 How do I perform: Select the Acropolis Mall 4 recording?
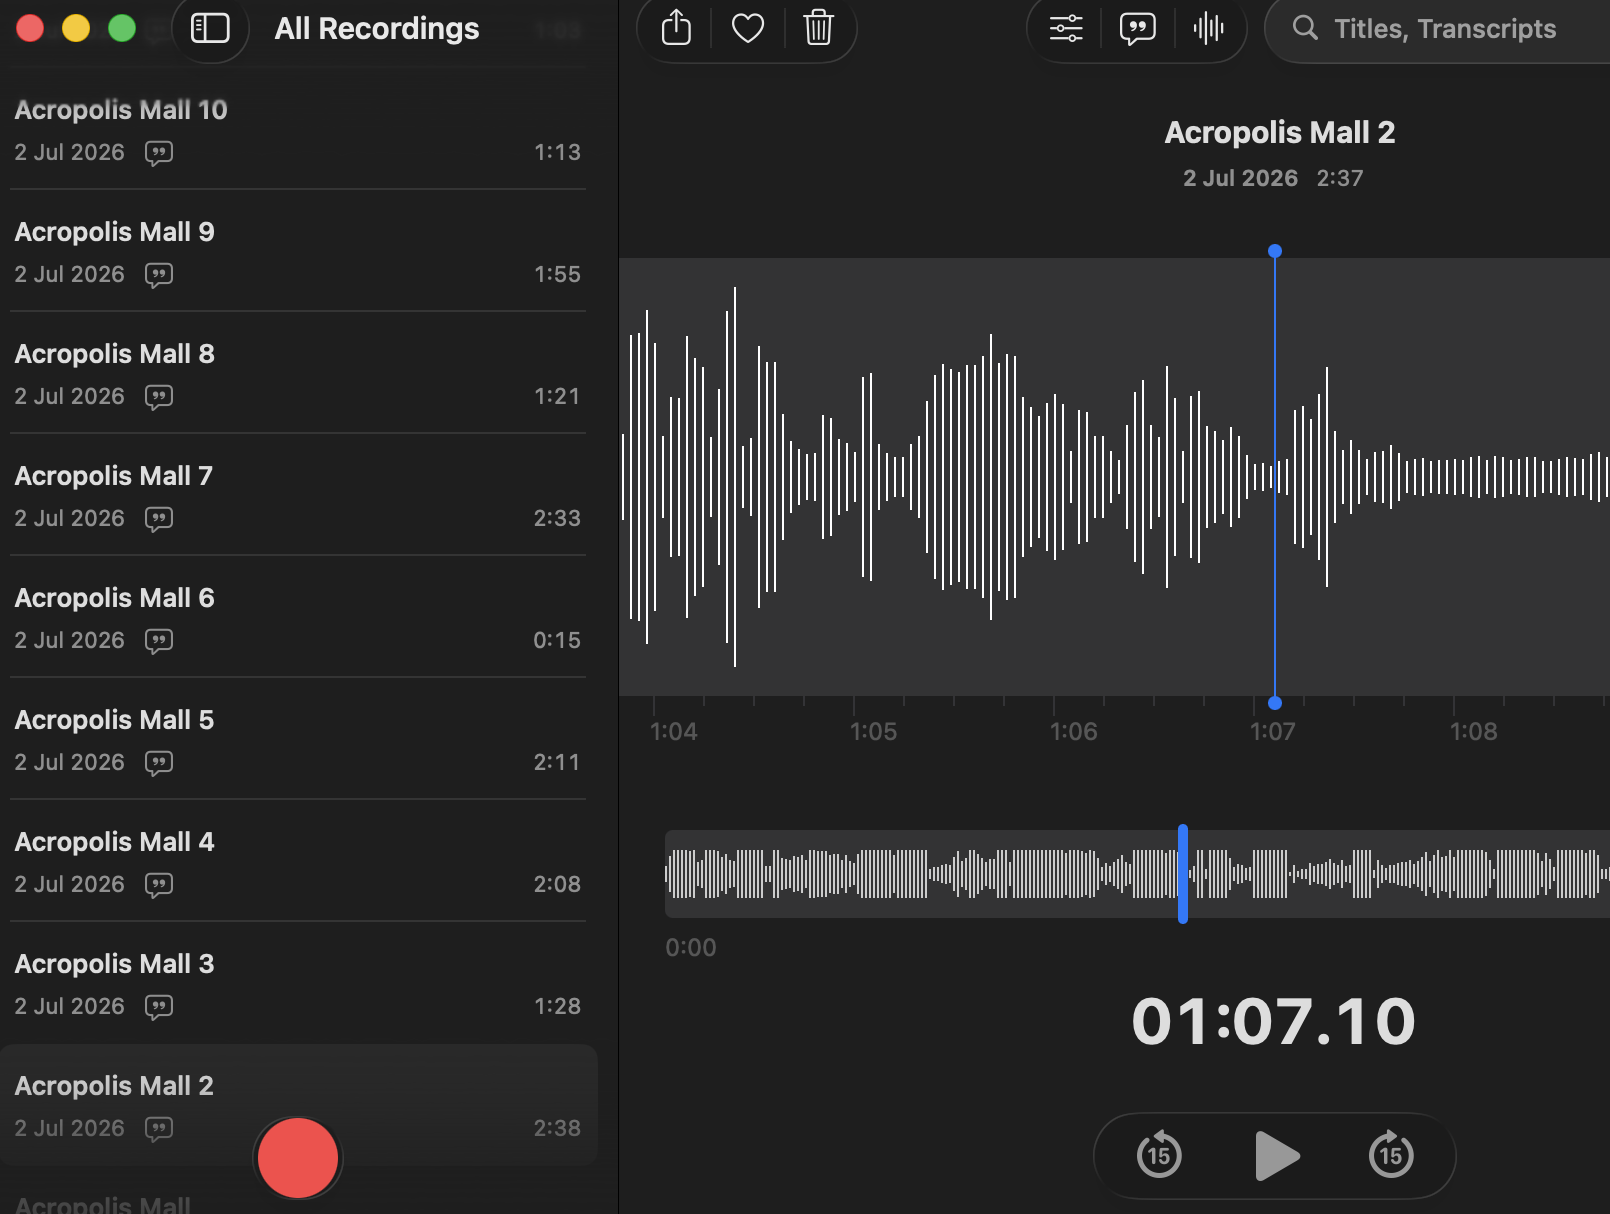(298, 862)
